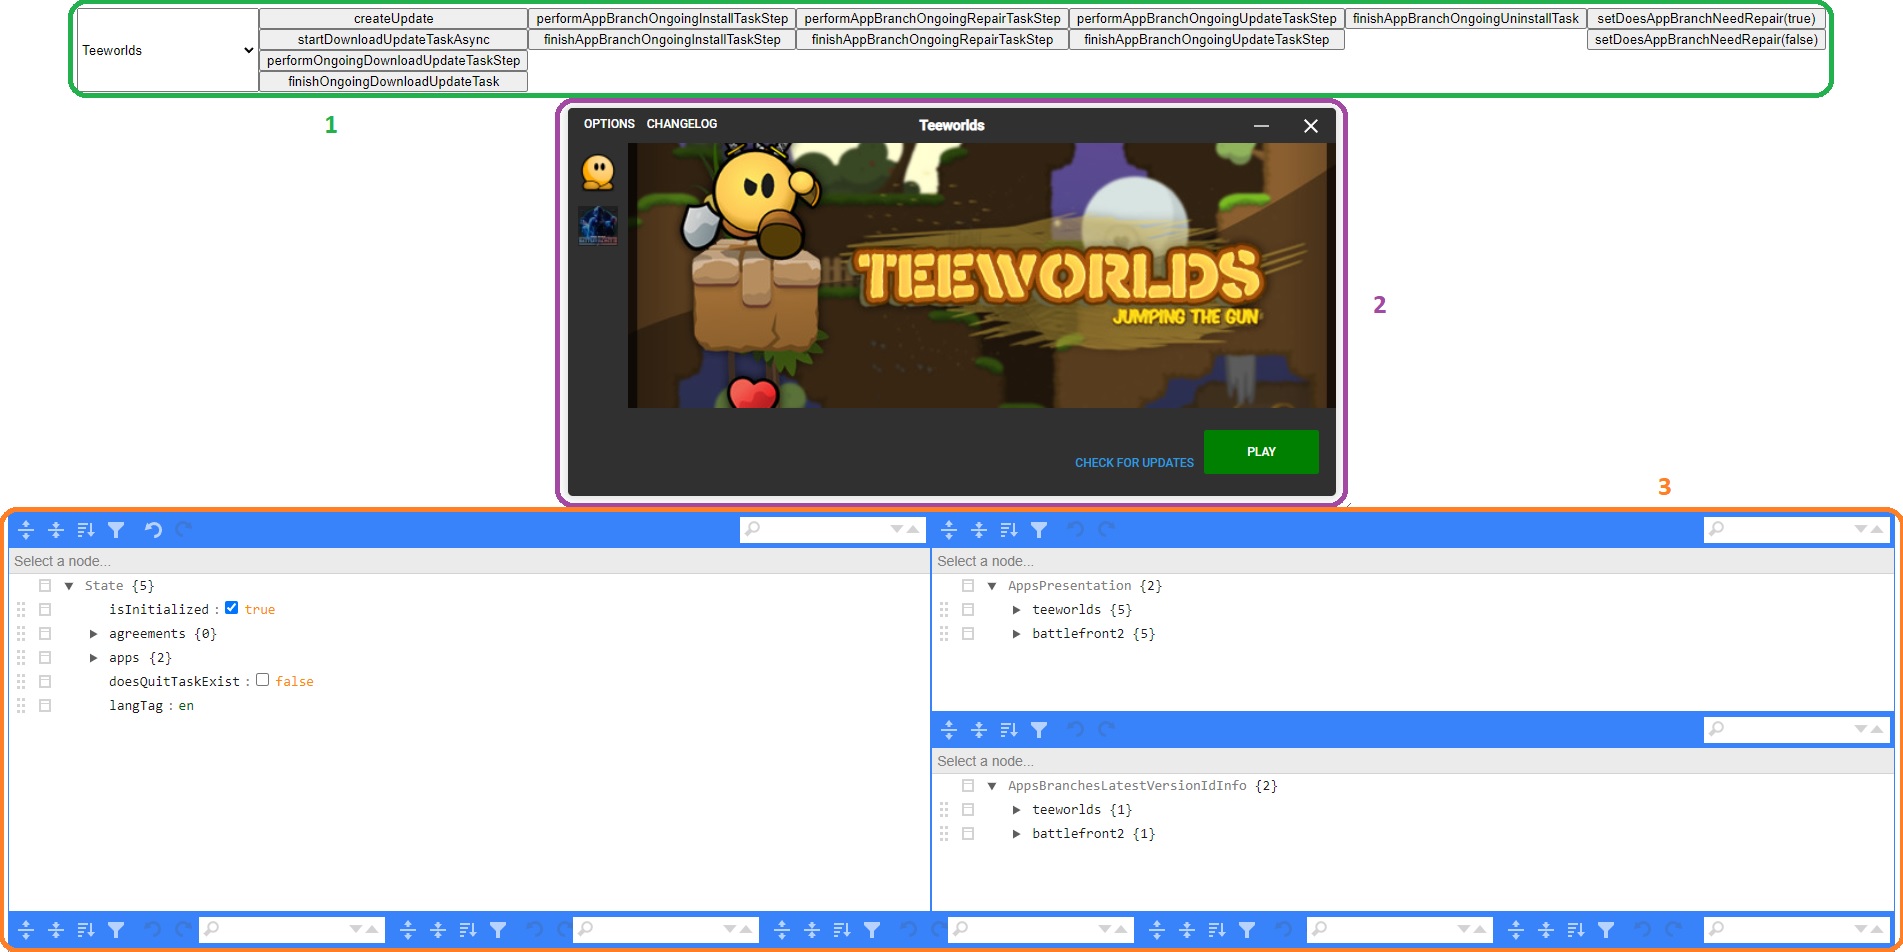Click the Teeworlds banner image in the launcher

tap(981, 275)
